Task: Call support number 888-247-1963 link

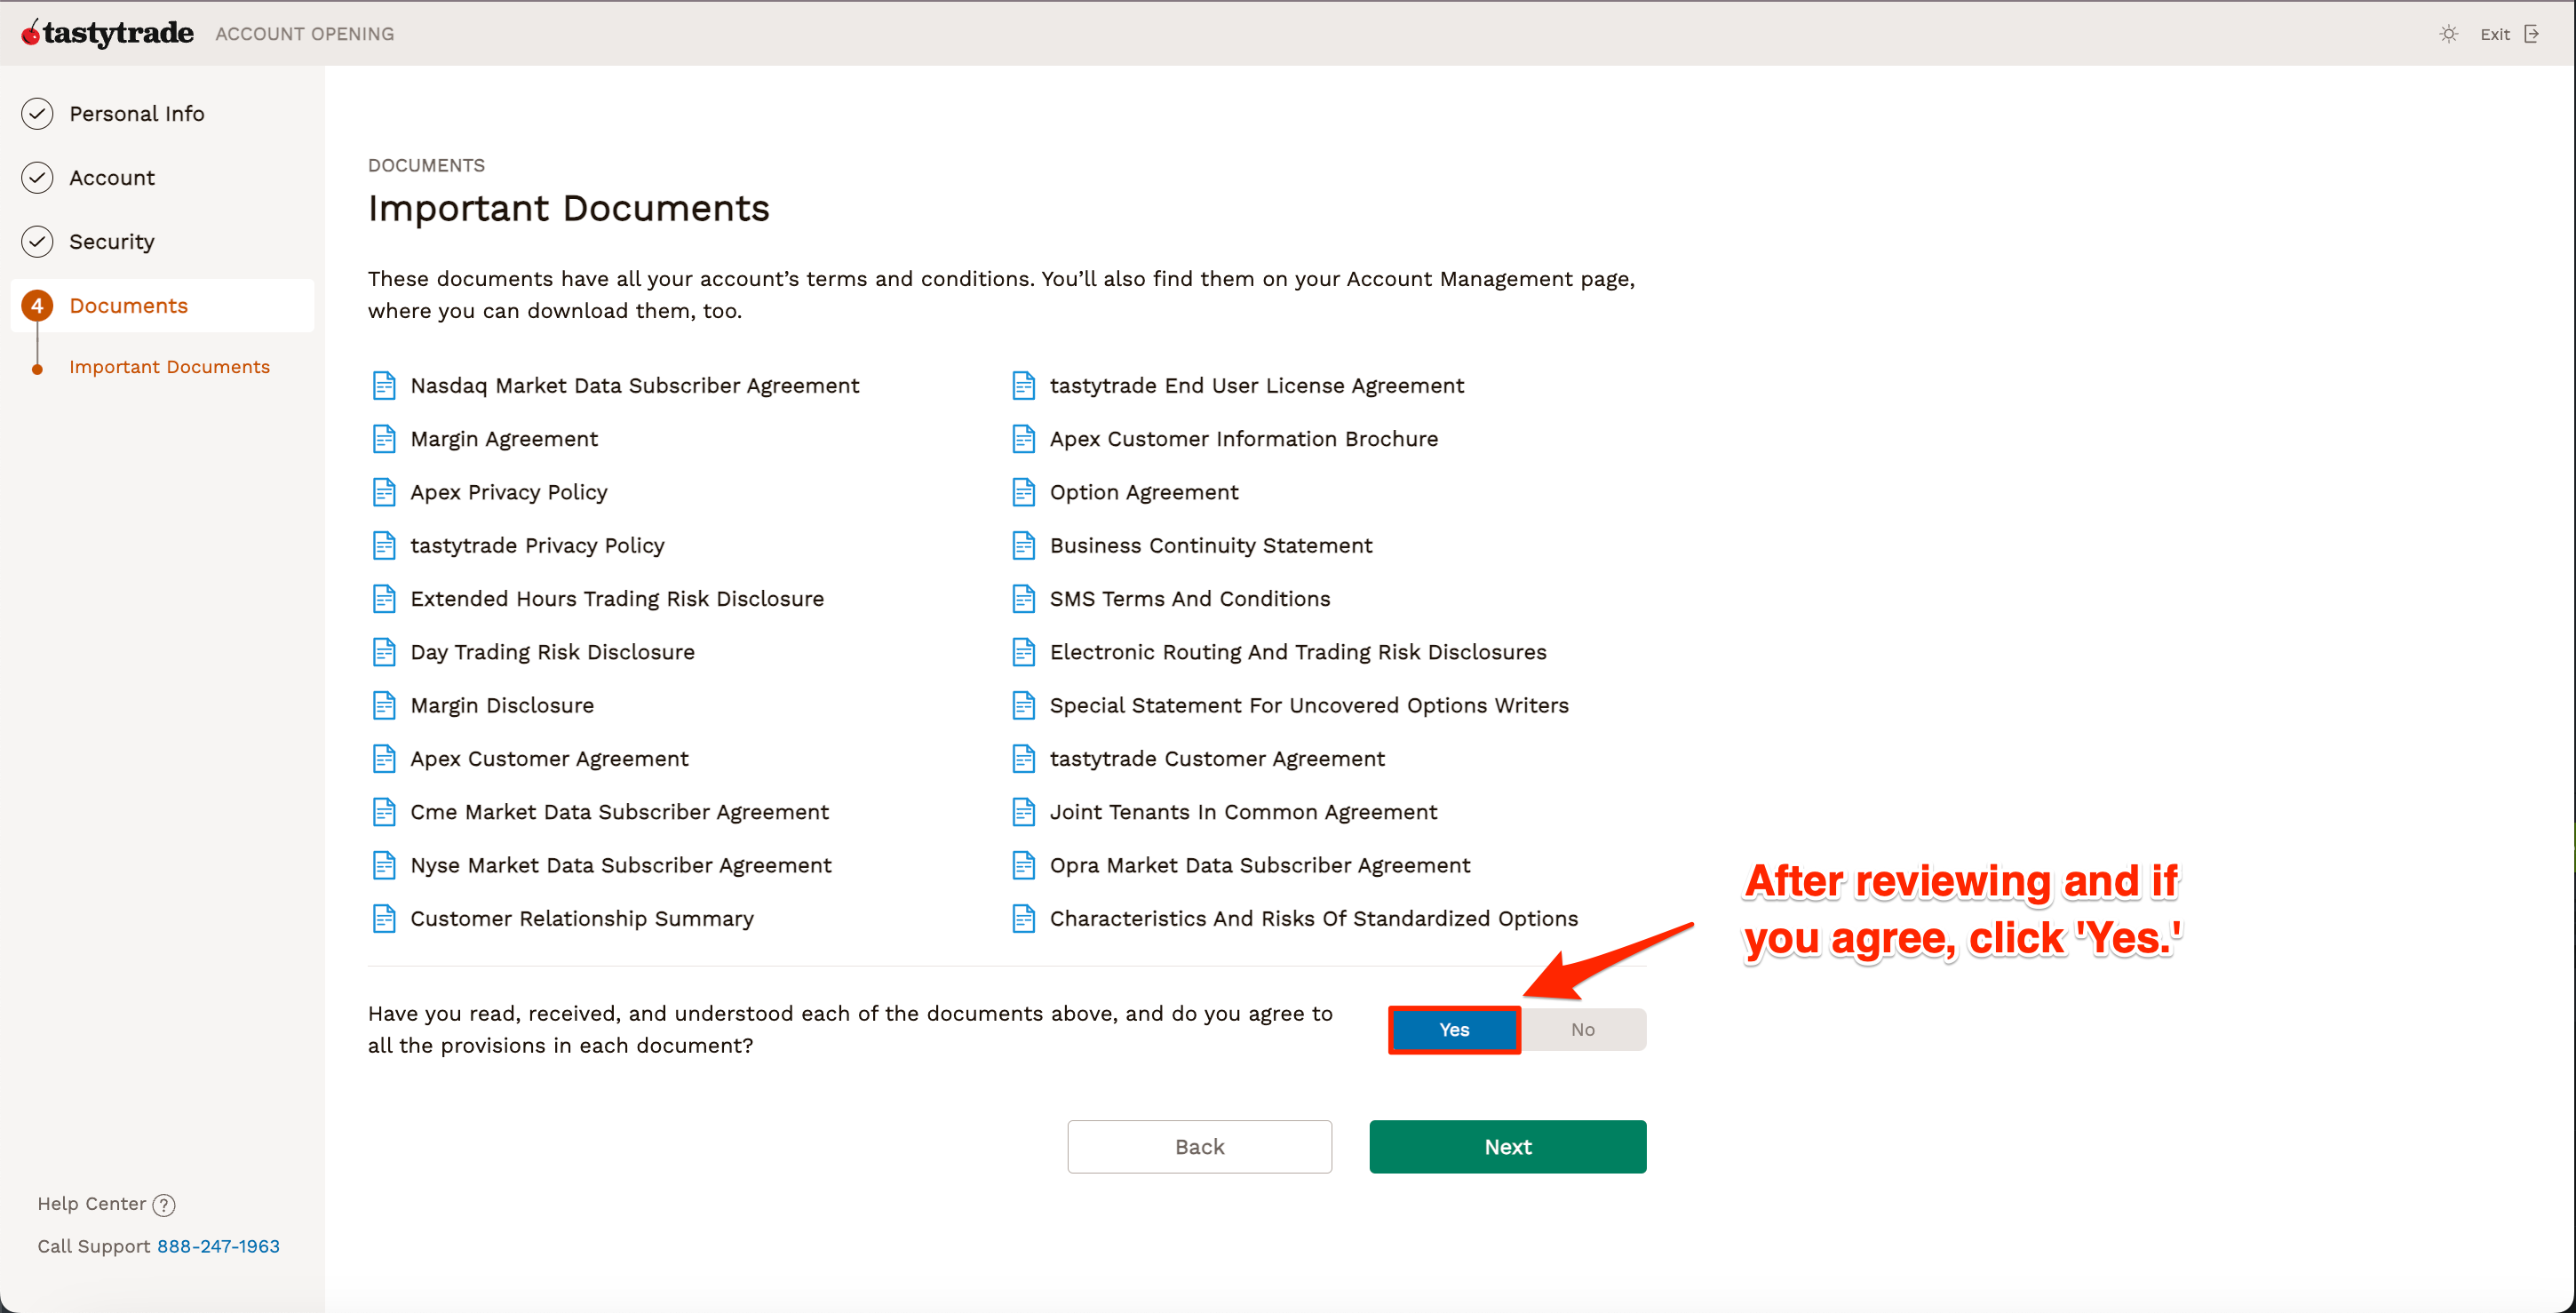Action: pos(218,1246)
